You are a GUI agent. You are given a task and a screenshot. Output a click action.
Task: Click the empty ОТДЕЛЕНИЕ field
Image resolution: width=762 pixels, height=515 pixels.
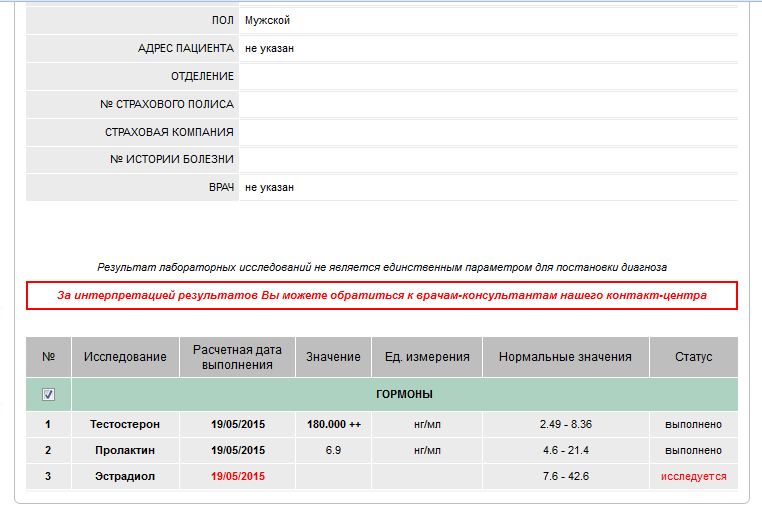pyautogui.click(x=488, y=76)
